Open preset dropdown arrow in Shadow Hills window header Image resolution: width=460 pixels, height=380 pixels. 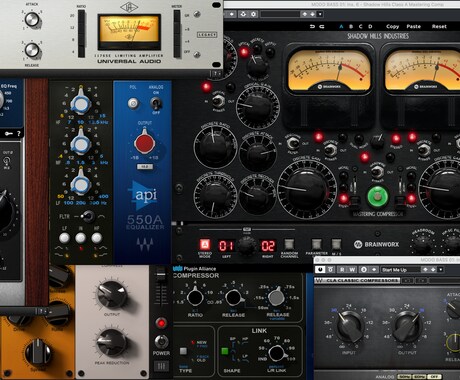click(320, 14)
